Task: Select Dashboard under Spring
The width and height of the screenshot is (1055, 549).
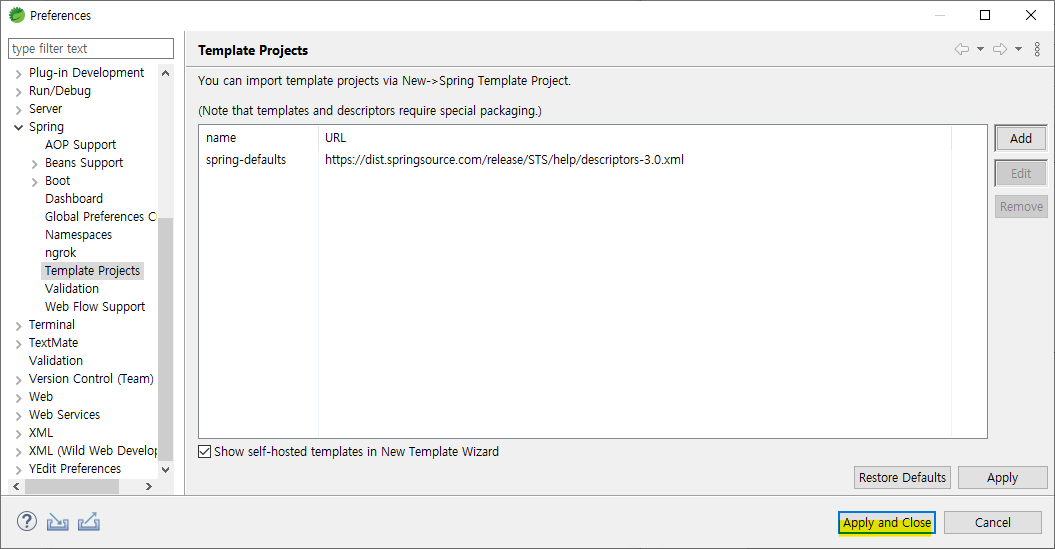Action: coord(74,198)
